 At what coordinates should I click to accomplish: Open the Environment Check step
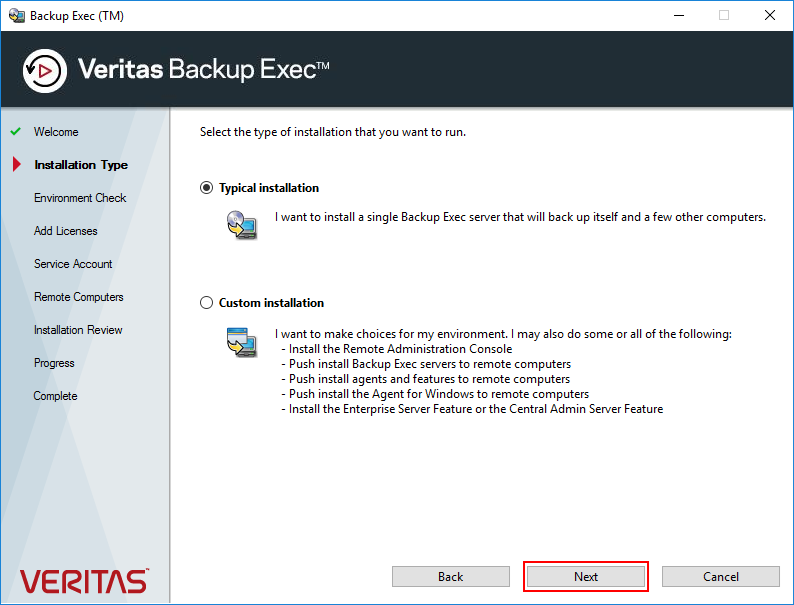click(80, 198)
